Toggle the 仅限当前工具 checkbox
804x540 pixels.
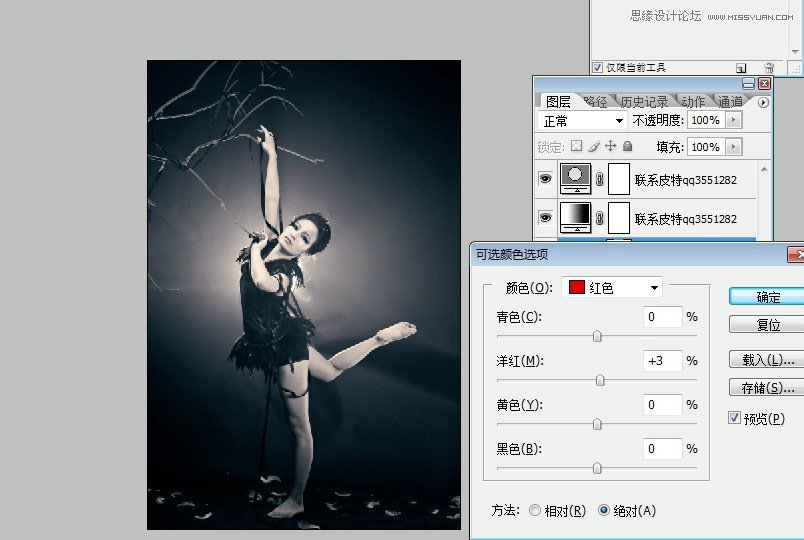[598, 68]
